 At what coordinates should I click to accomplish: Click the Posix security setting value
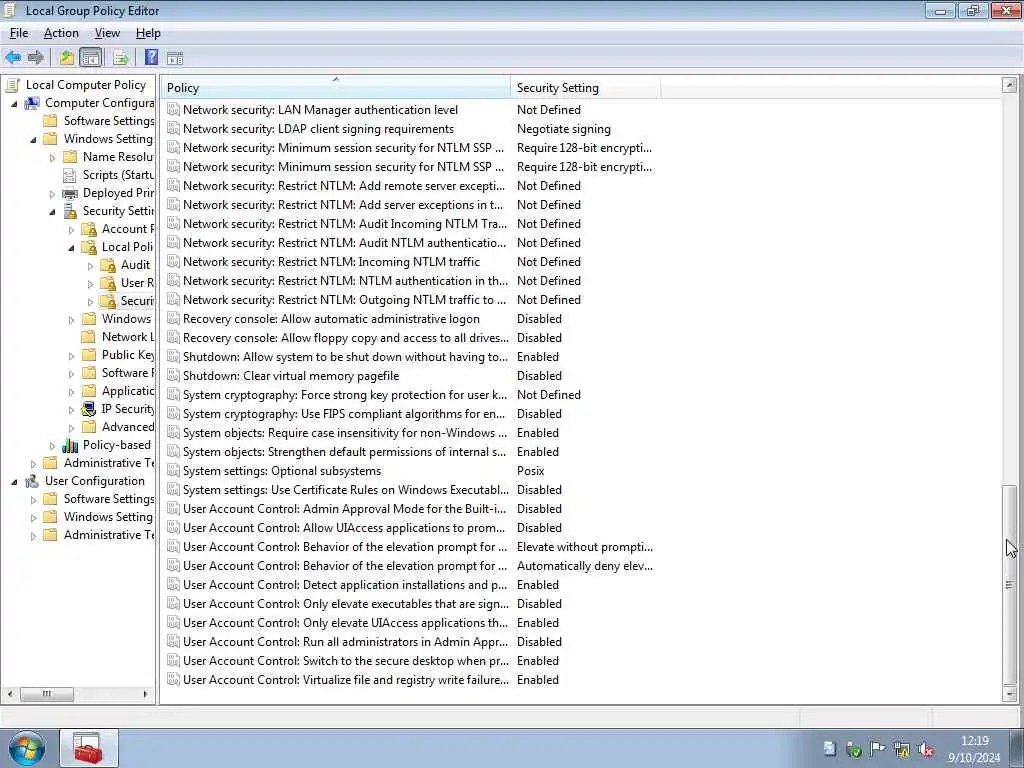[530, 471]
